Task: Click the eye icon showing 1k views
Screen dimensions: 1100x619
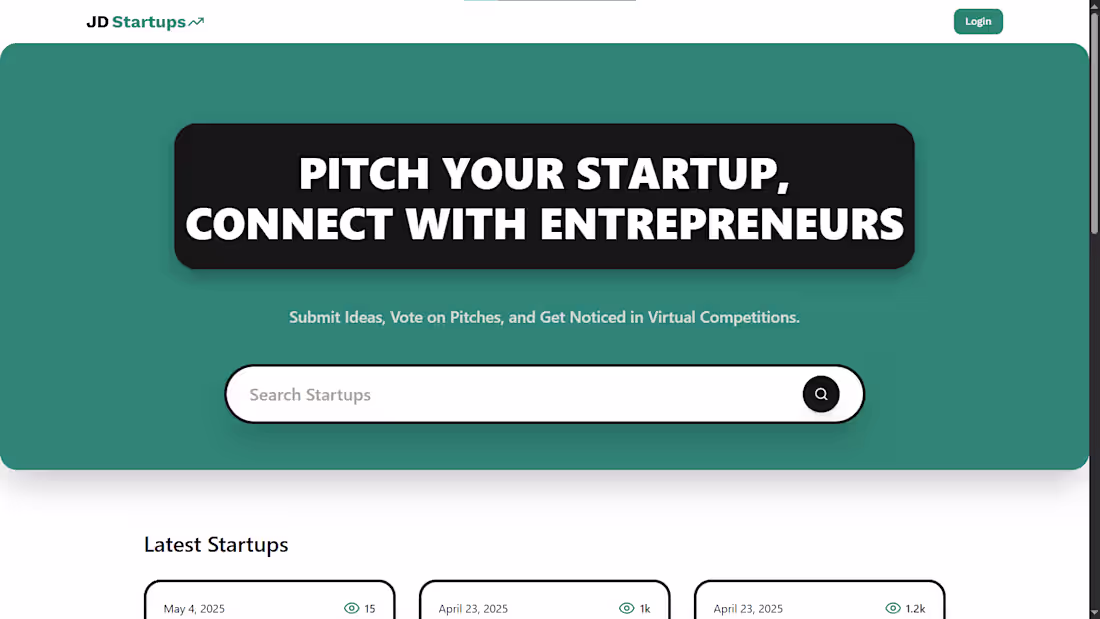Action: 626,608
